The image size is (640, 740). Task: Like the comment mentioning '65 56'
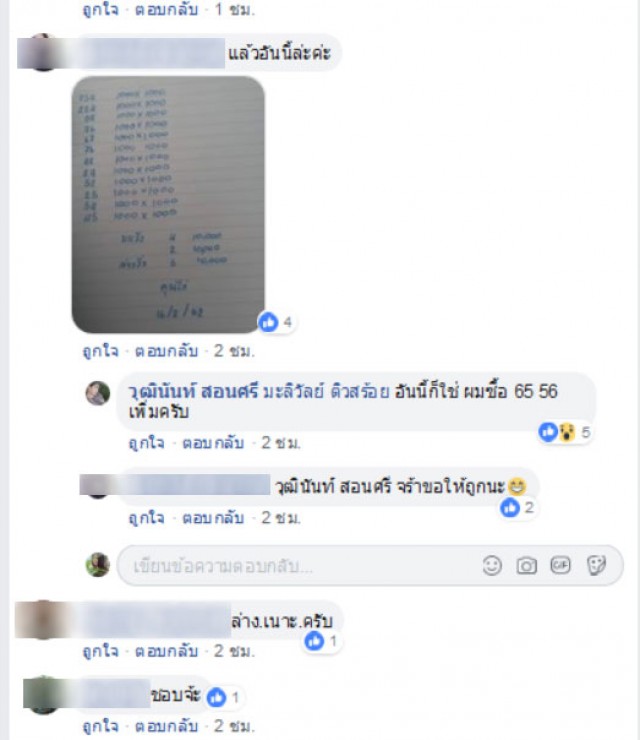click(147, 443)
